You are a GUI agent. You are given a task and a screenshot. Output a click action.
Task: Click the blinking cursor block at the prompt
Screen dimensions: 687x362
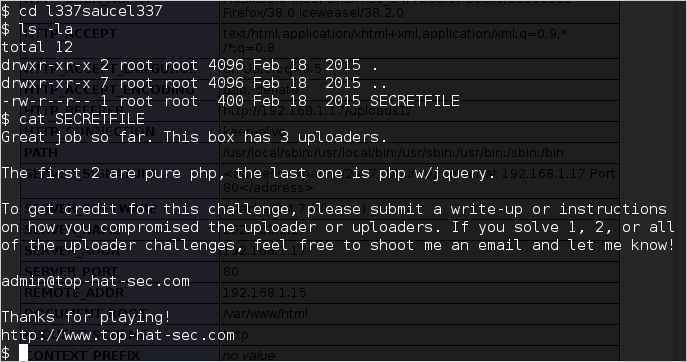(23, 353)
